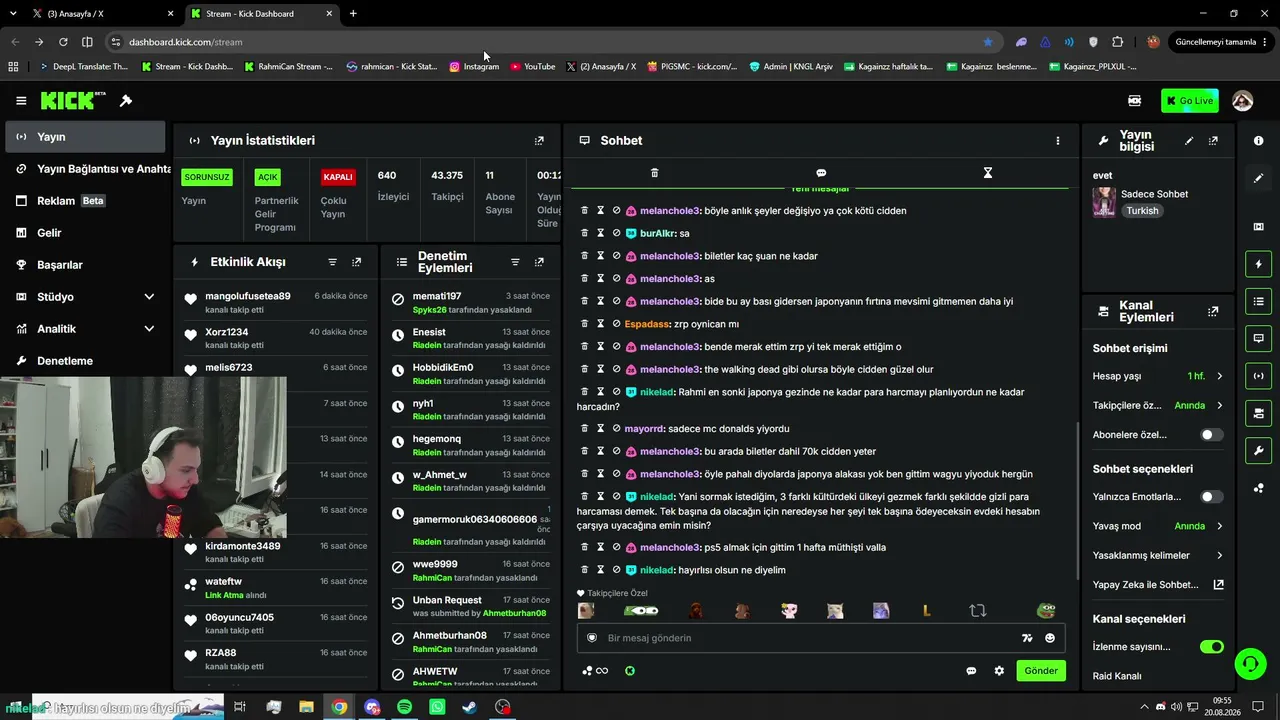Open the YouTube bookmark

click(532, 67)
